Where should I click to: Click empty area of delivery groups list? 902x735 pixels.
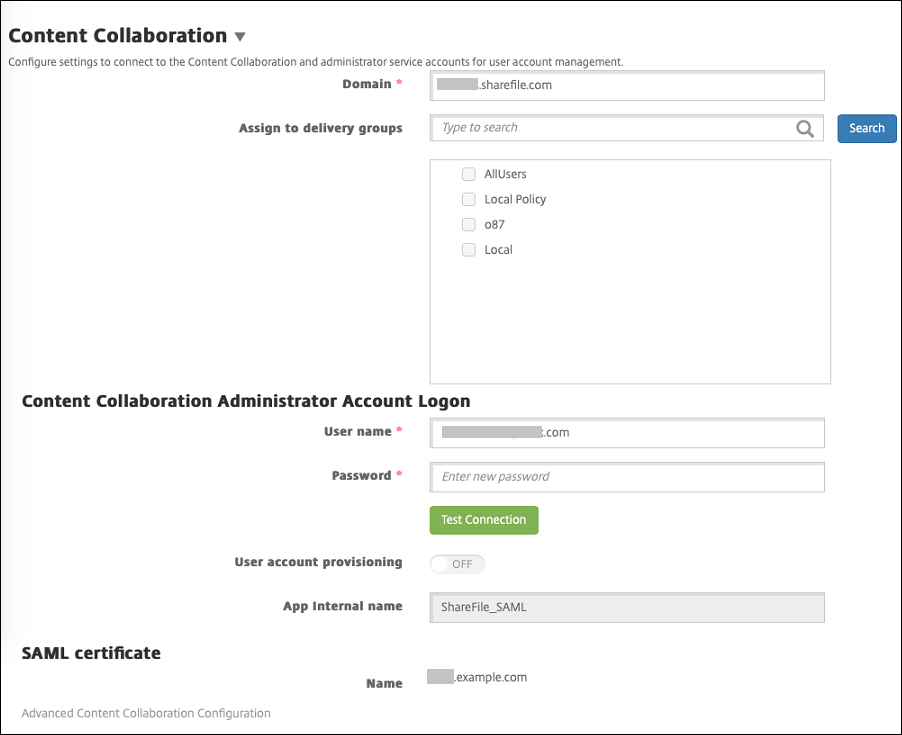coord(630,320)
